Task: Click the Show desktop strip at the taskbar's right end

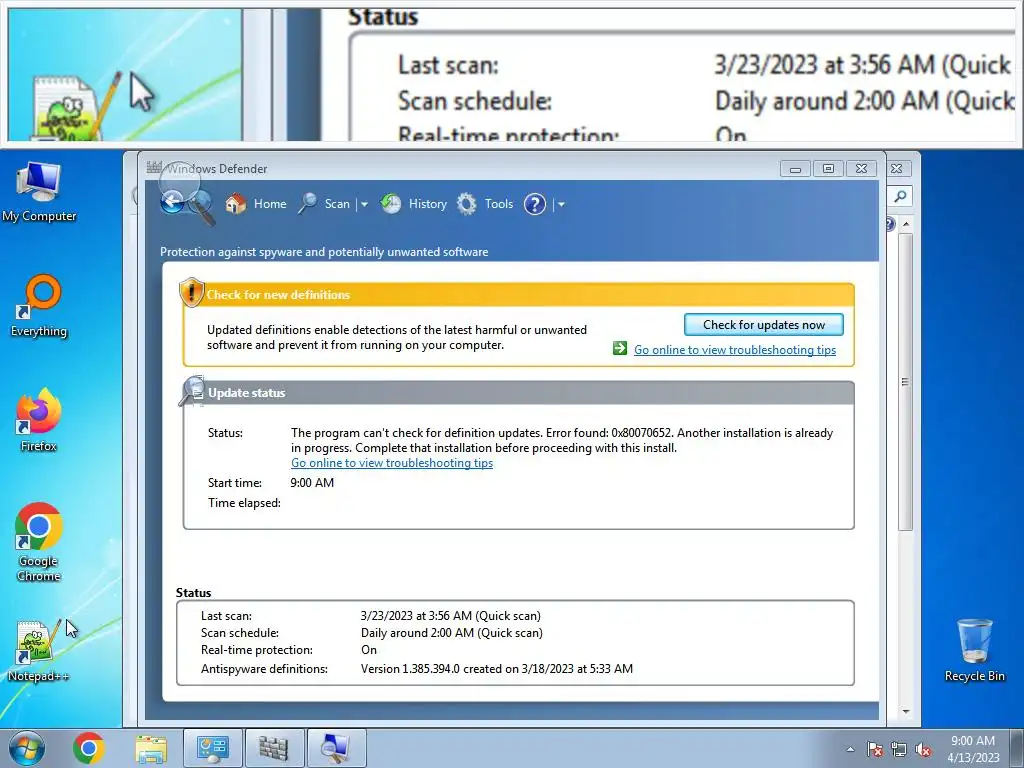Action: (1017, 748)
